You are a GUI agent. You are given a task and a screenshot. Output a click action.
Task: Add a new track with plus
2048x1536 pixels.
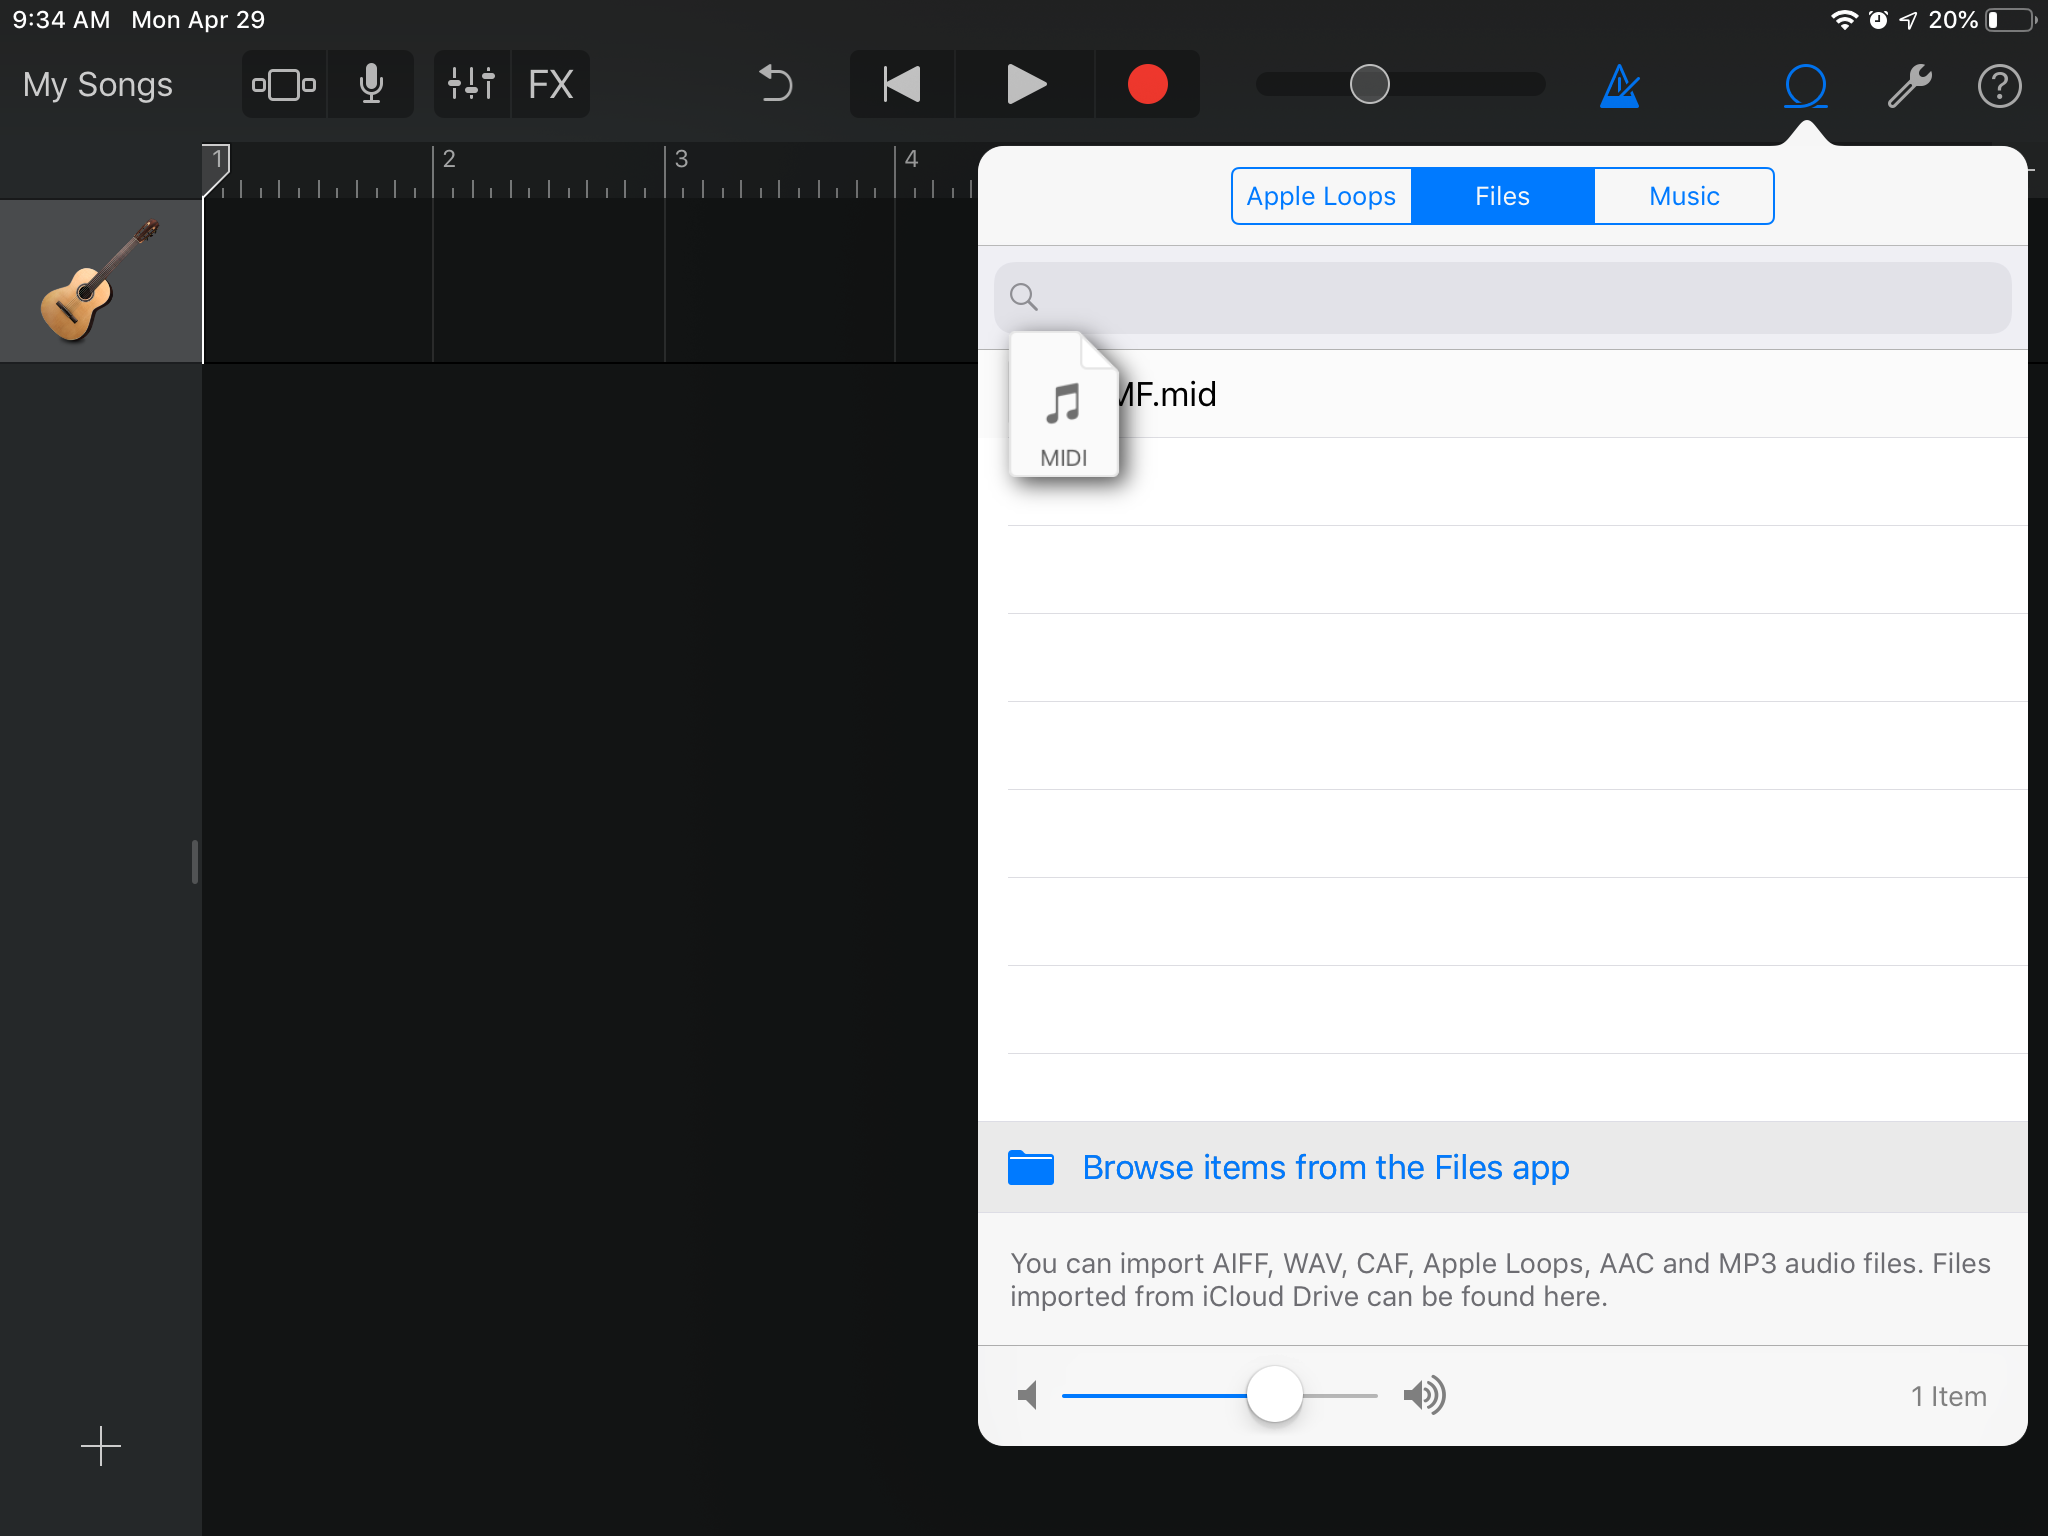[100, 1446]
